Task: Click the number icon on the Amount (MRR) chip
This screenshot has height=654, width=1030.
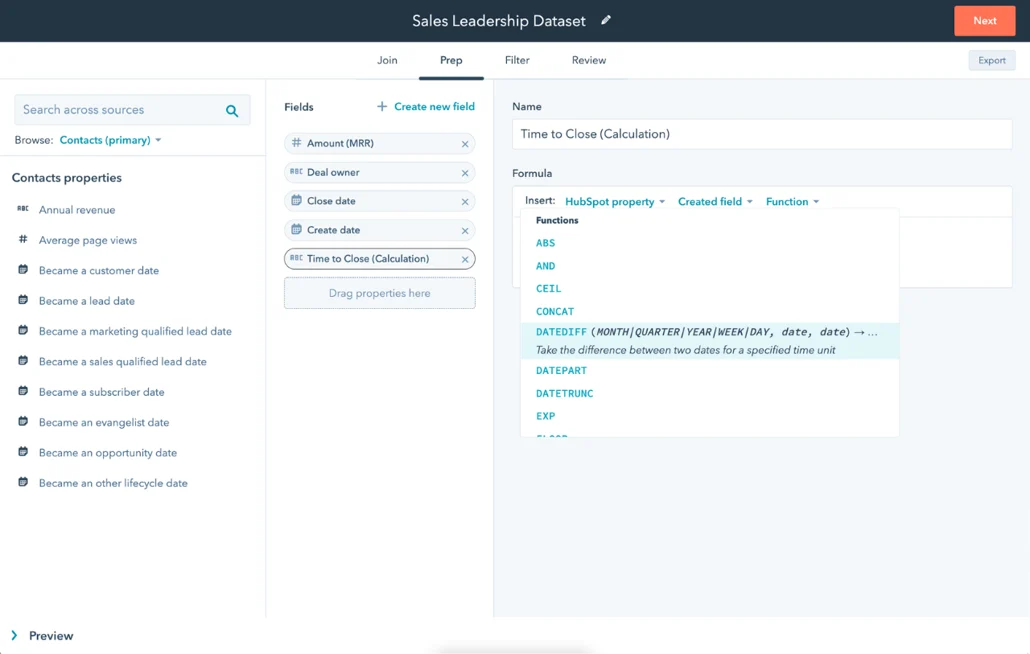Action: click(x=297, y=144)
